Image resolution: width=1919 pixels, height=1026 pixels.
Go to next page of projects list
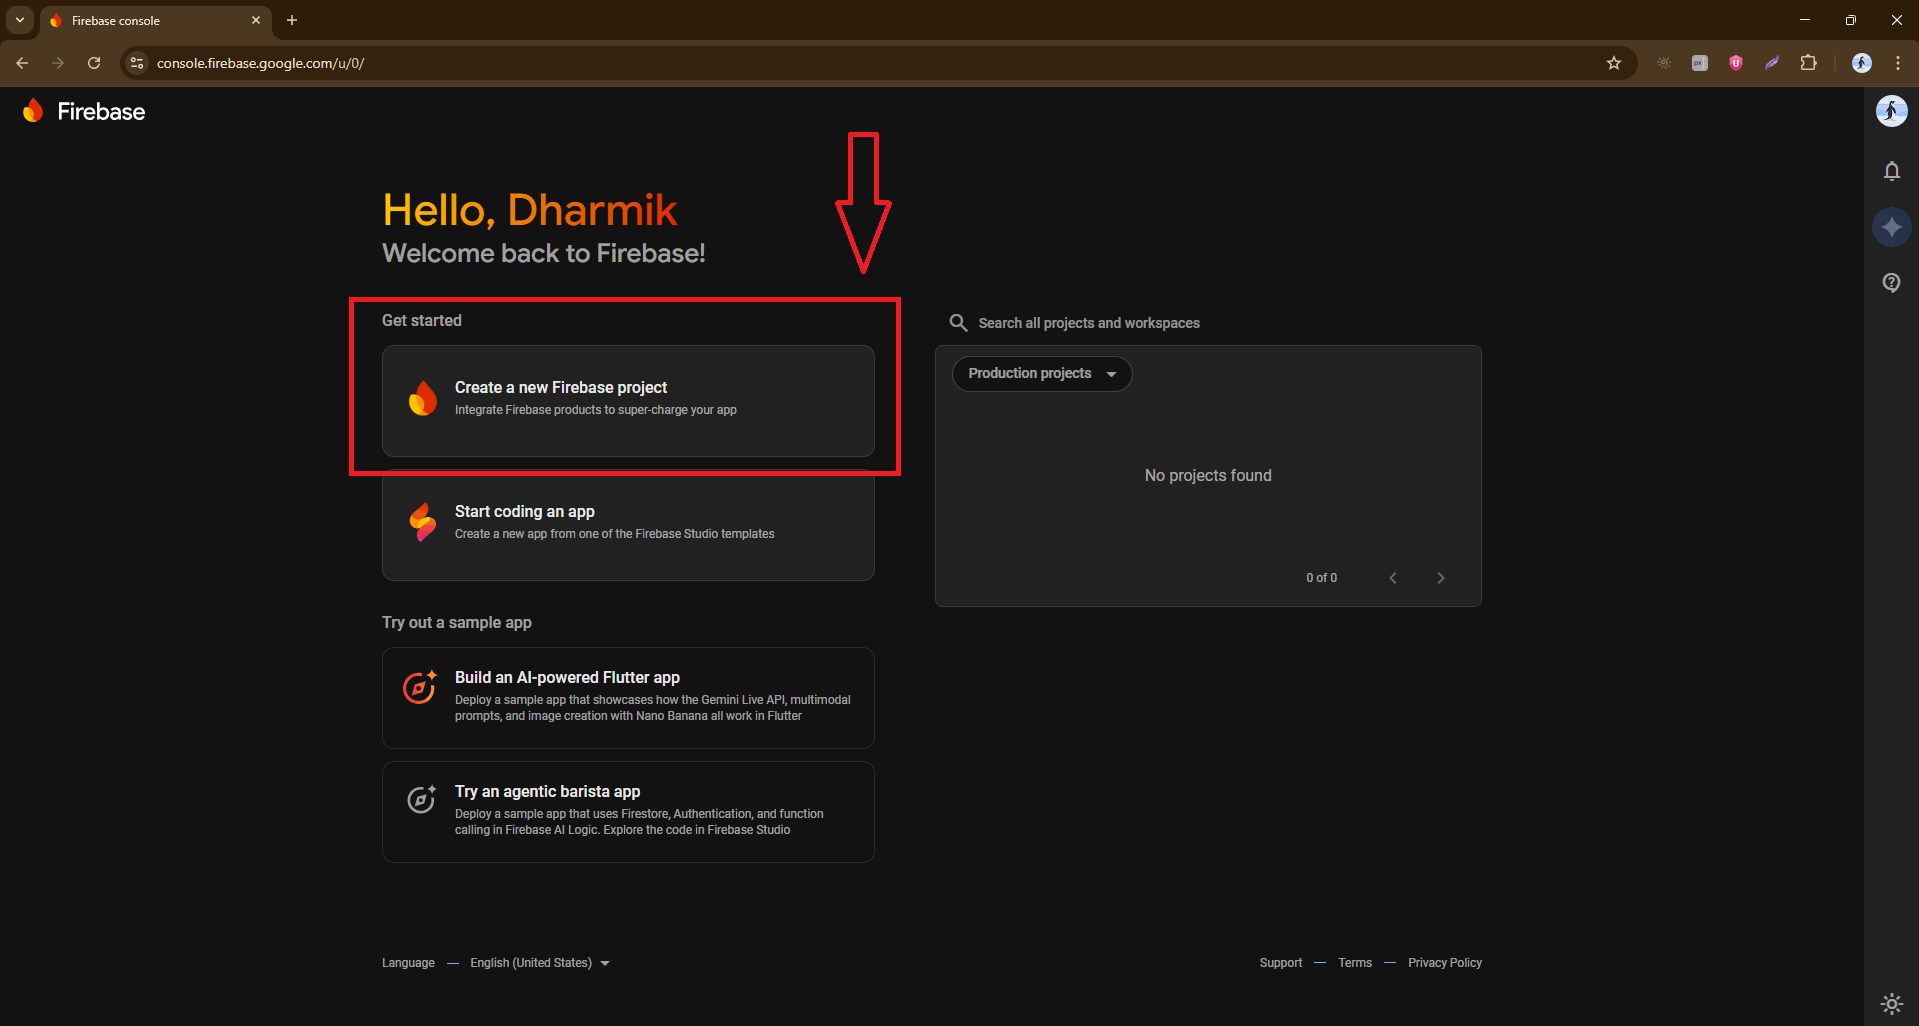[x=1441, y=578]
